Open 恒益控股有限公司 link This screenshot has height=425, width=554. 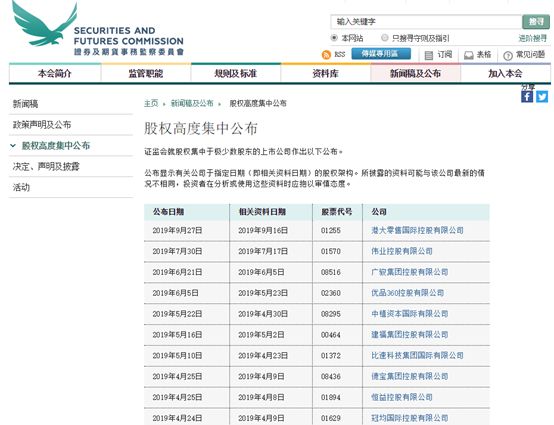402,397
